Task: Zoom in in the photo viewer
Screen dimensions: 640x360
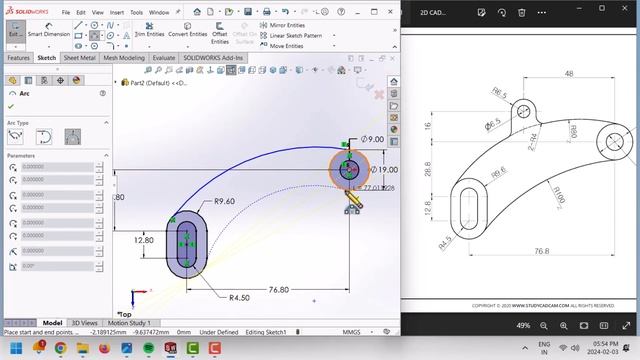Action: coord(564,326)
